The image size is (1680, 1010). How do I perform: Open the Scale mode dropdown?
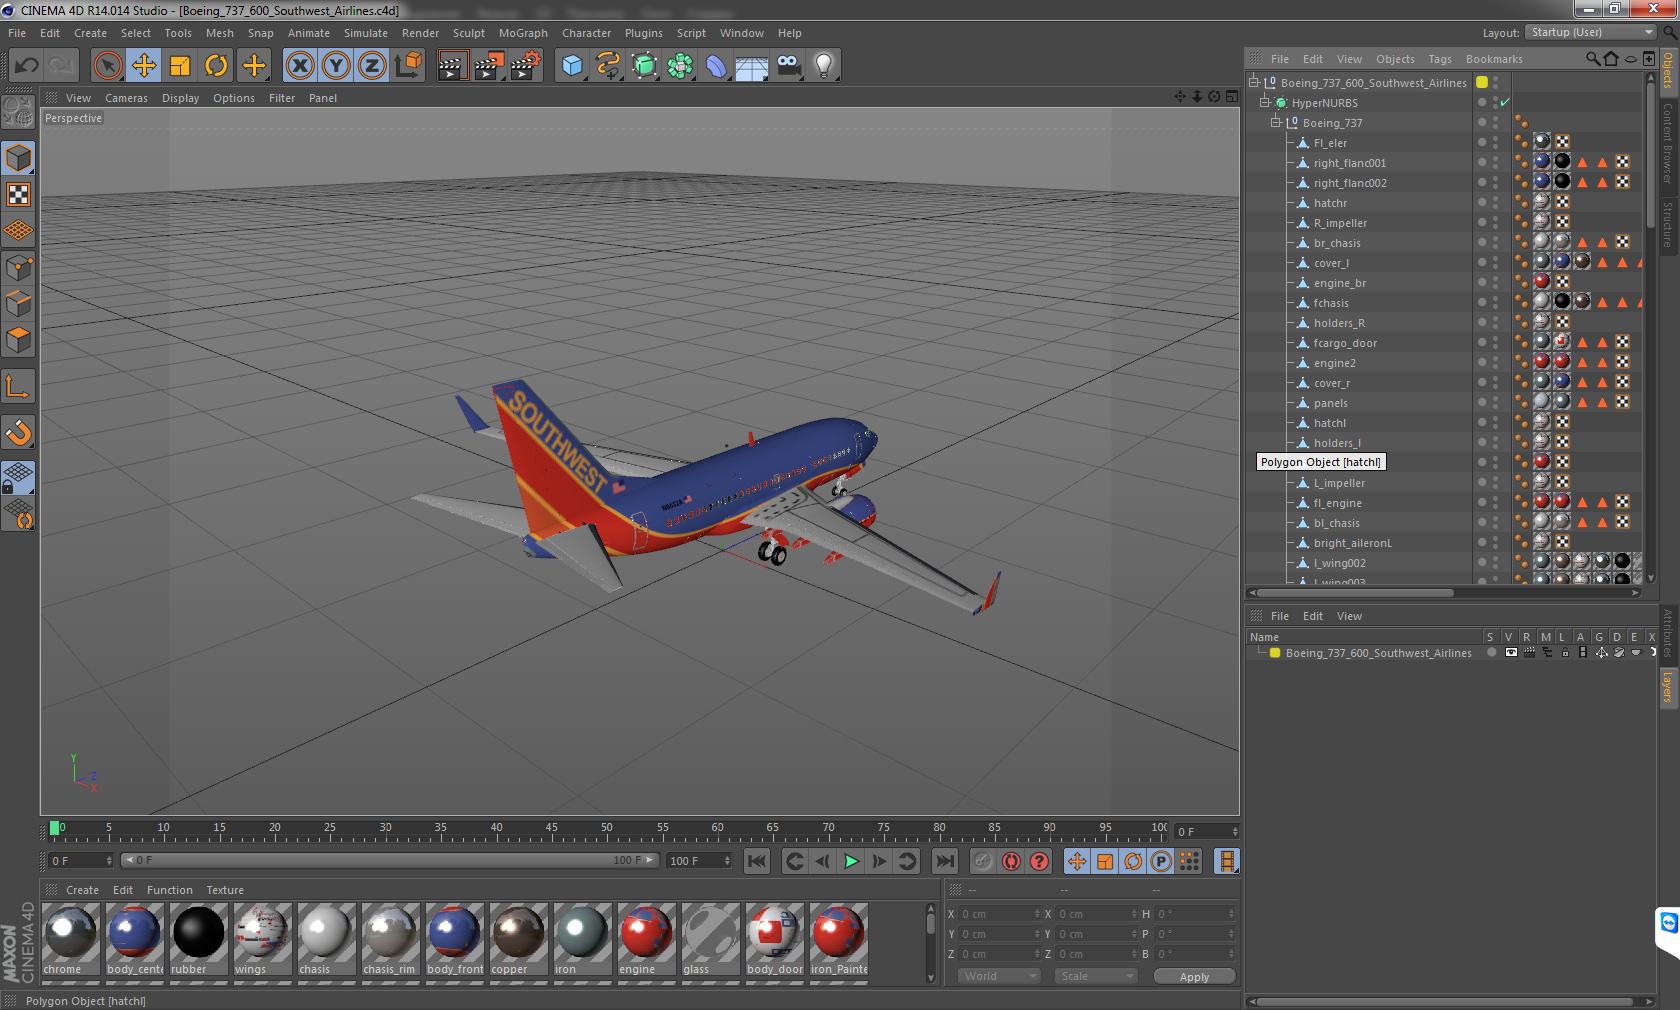point(1096,976)
